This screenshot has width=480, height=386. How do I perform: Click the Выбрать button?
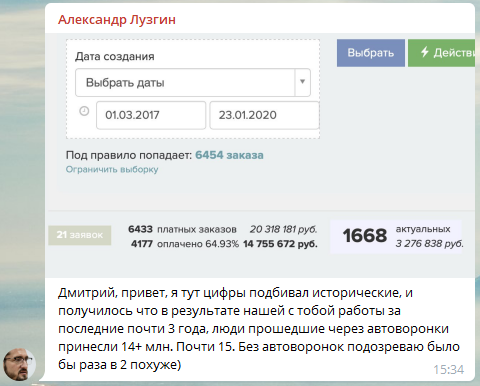371,53
